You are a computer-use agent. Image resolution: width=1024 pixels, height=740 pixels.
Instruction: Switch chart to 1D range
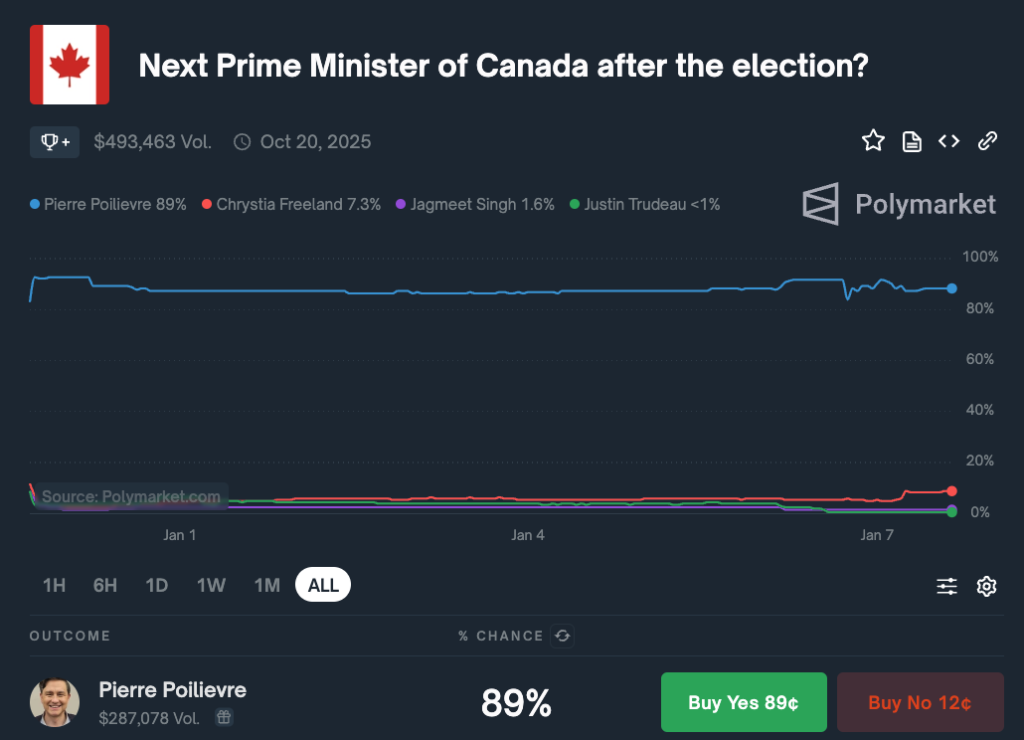pos(157,585)
